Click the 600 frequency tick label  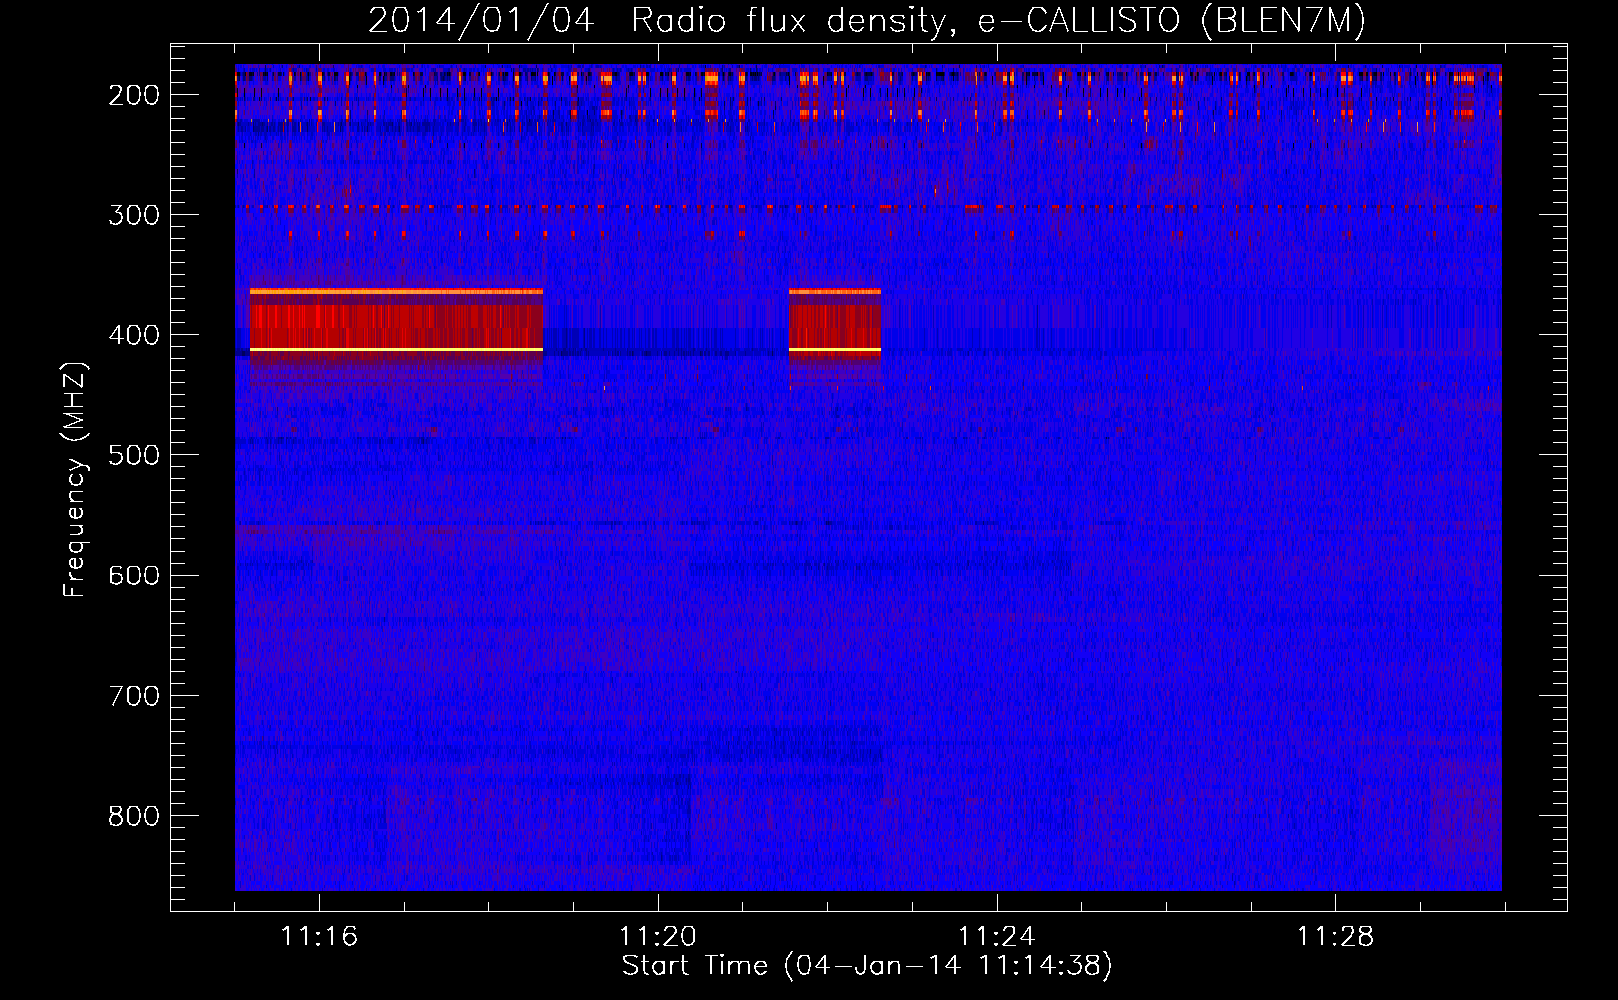tap(134, 575)
